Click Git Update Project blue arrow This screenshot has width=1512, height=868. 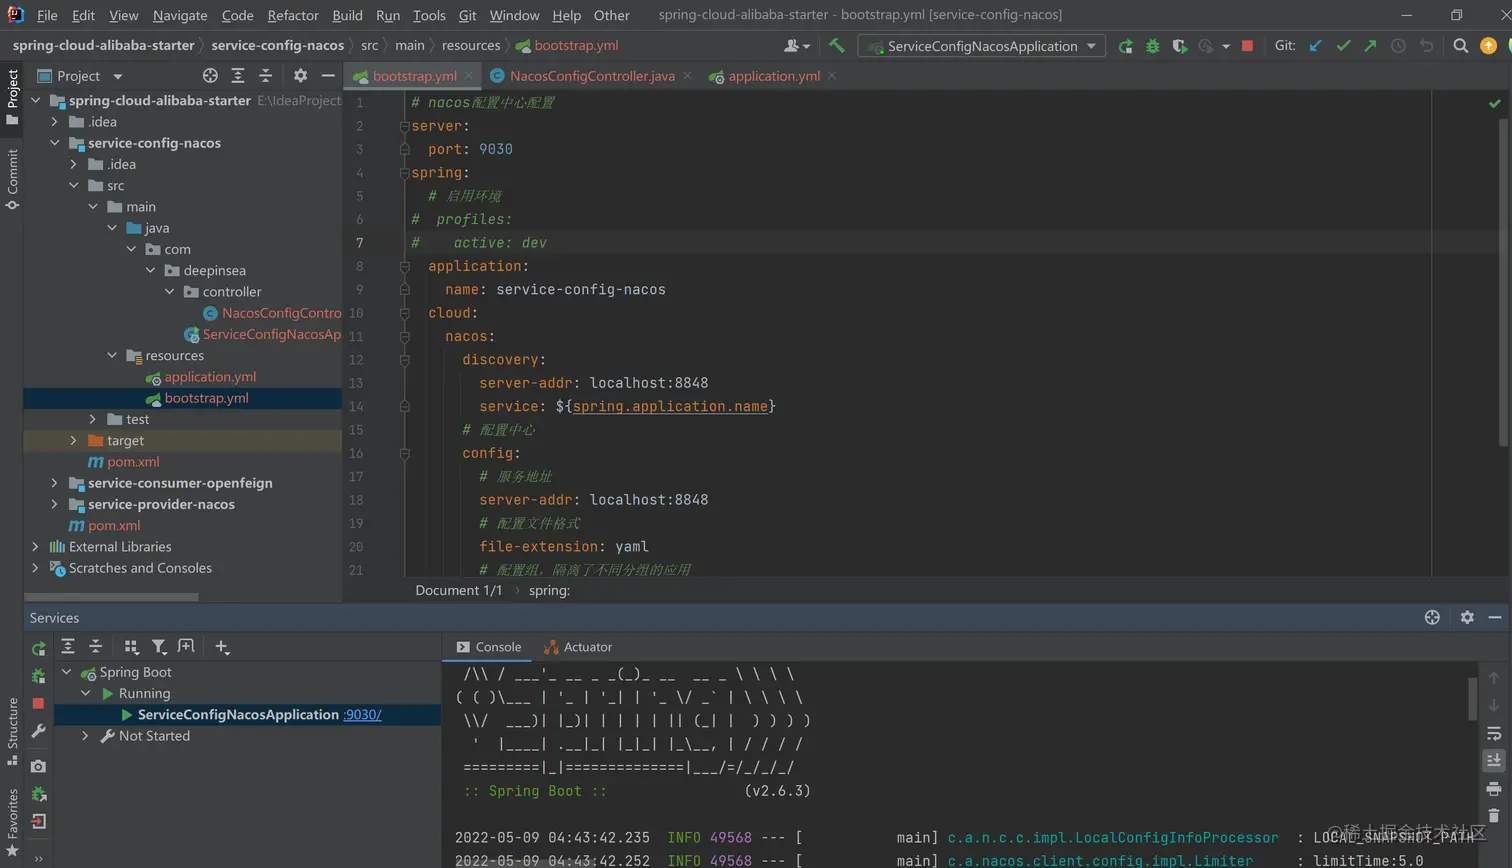(1316, 46)
